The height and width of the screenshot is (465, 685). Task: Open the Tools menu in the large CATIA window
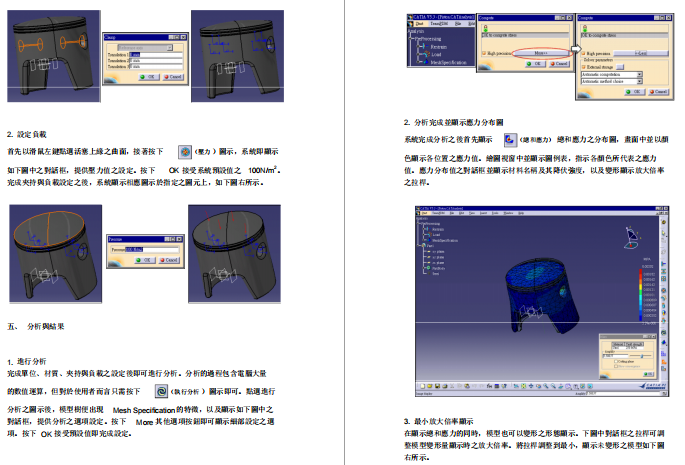click(x=495, y=213)
